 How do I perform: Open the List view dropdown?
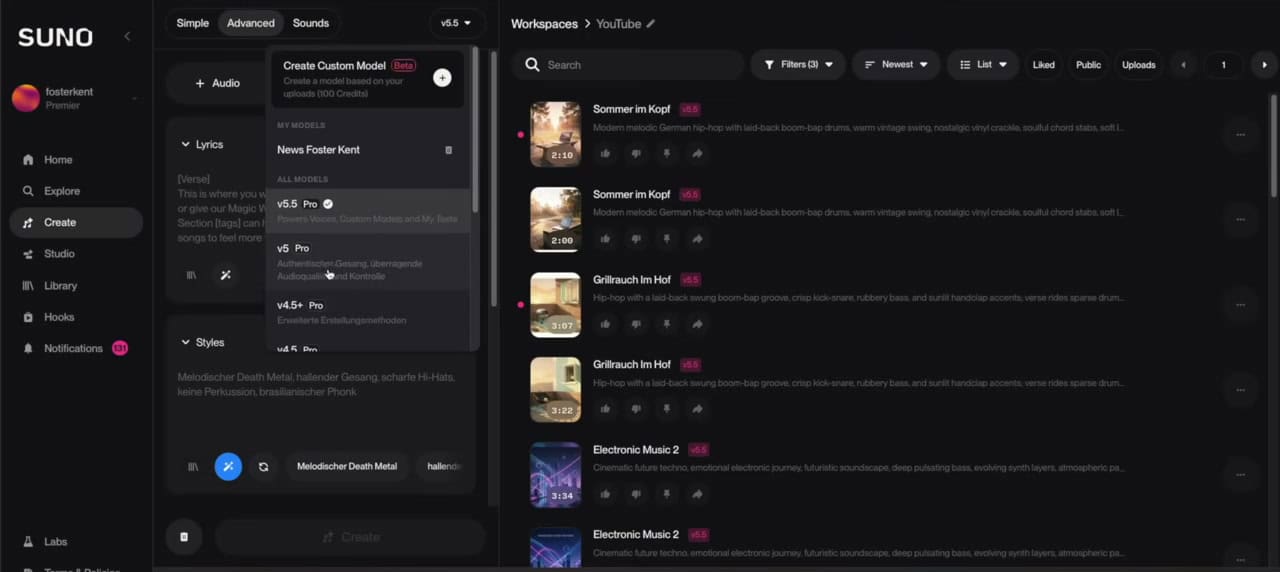pyautogui.click(x=983, y=65)
